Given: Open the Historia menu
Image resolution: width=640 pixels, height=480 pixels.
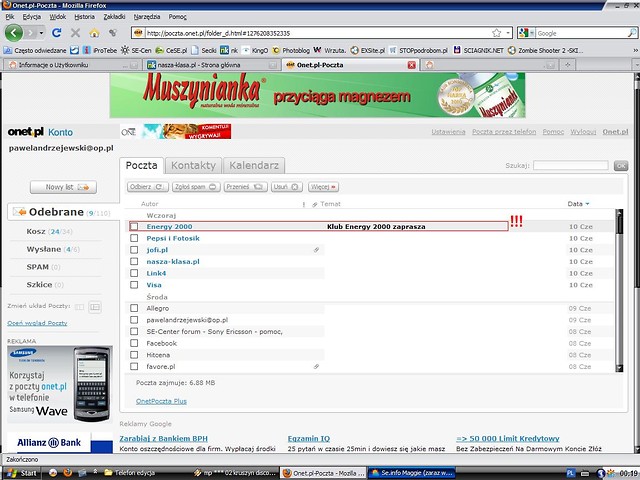Looking at the screenshot, I should coord(84,17).
